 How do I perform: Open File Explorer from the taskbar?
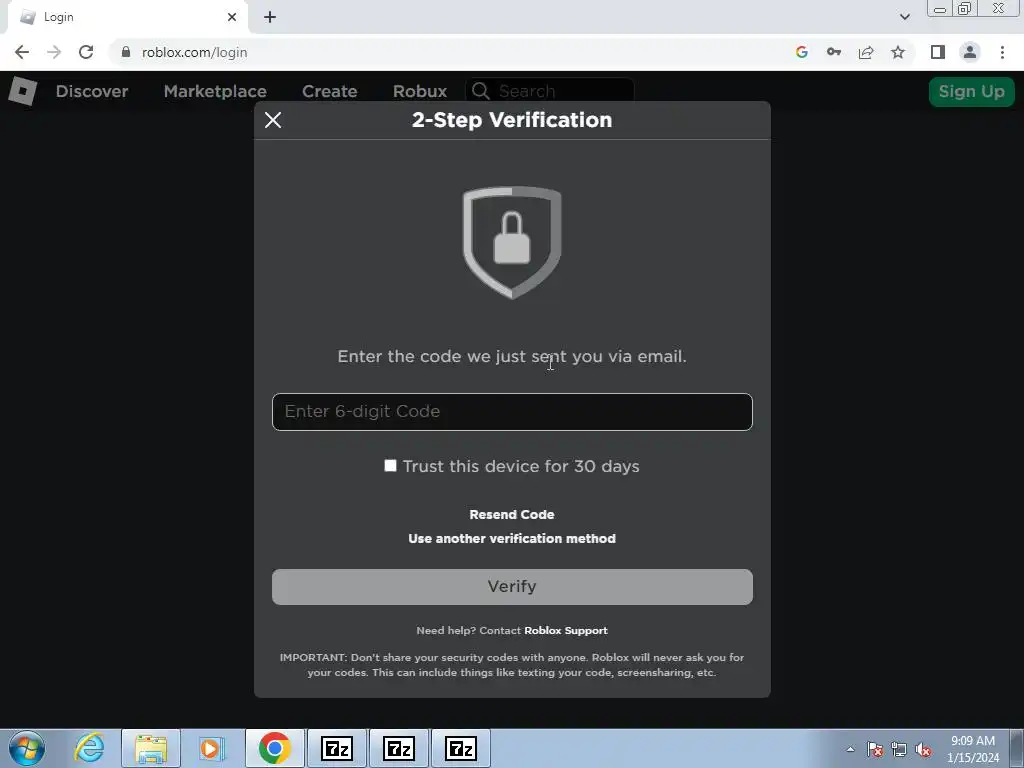151,748
